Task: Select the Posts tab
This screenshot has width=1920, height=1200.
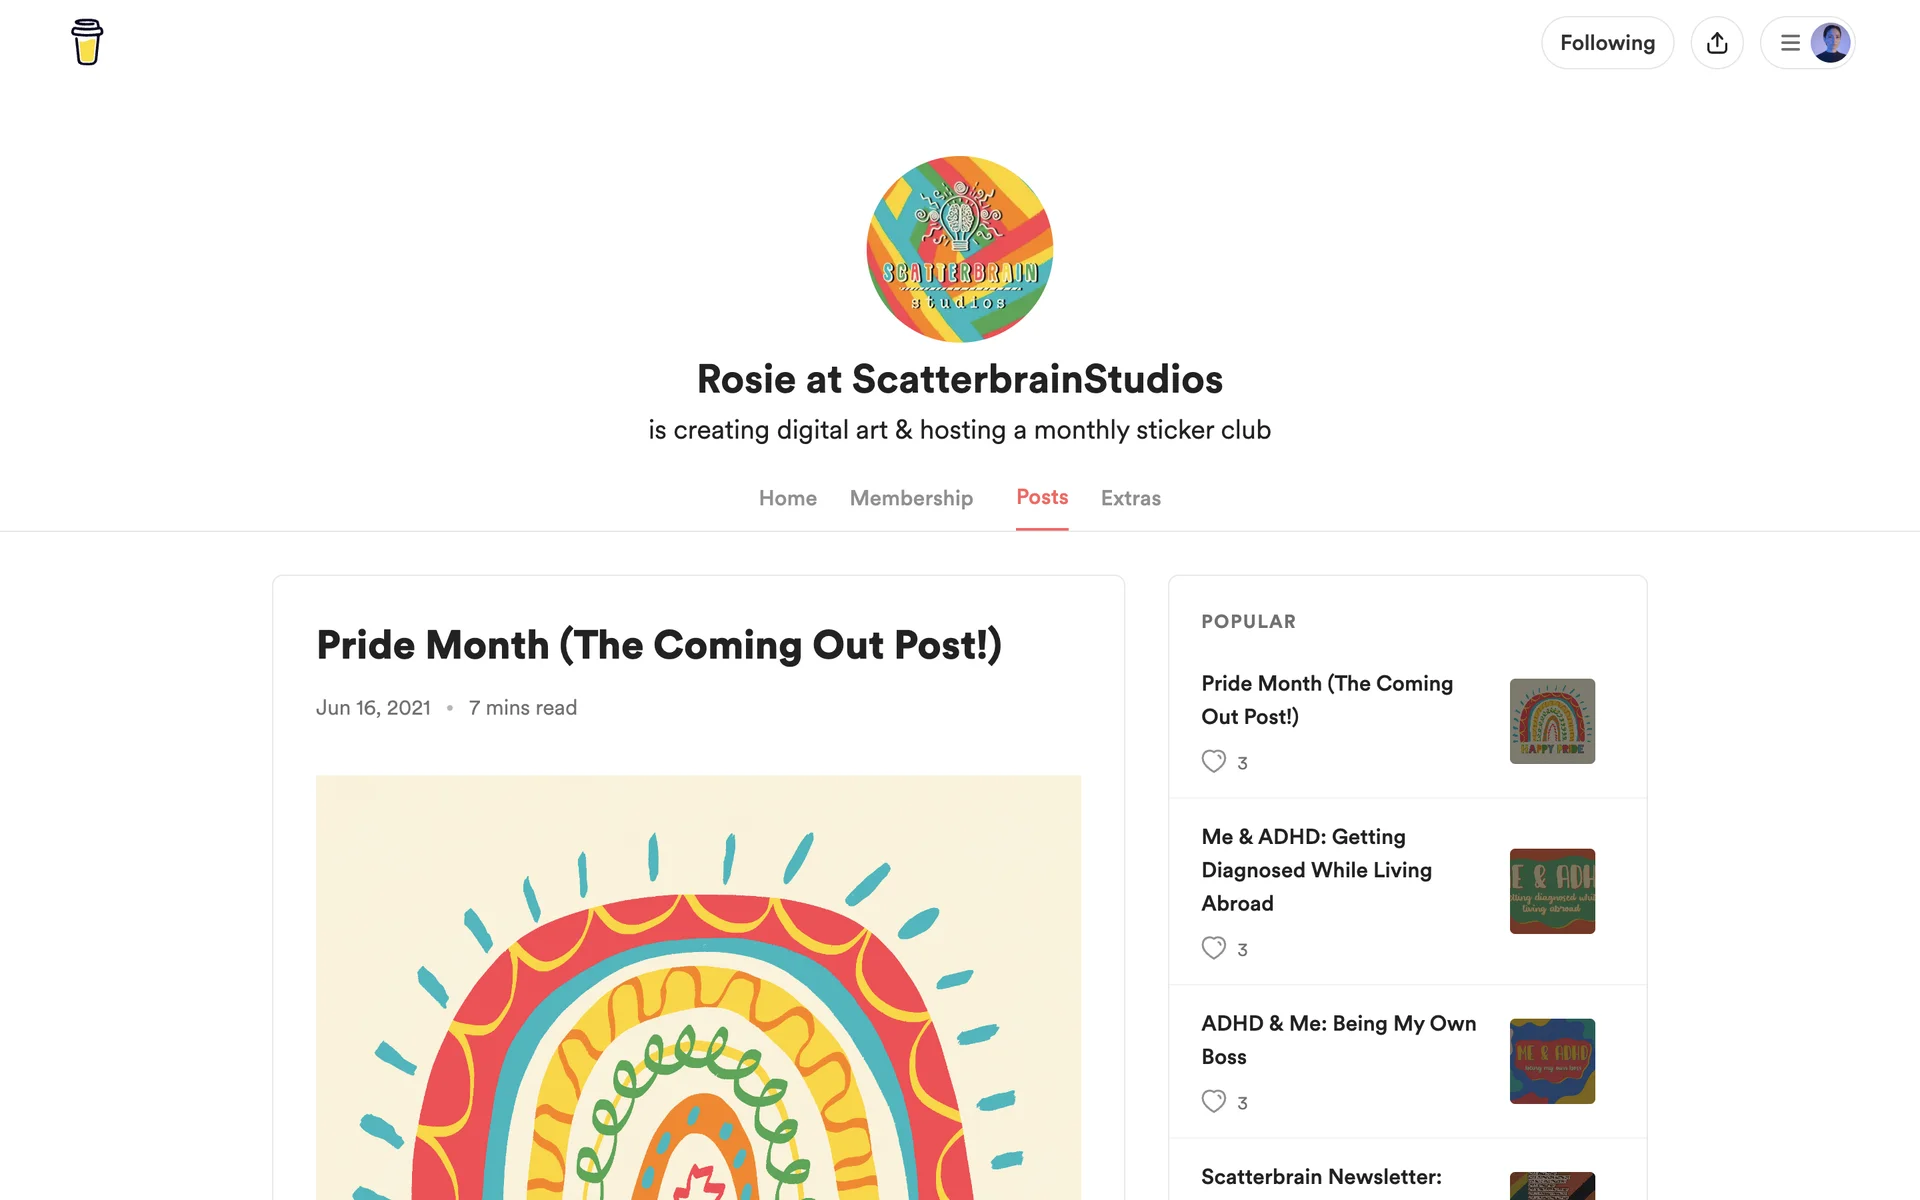Action: pos(1042,497)
